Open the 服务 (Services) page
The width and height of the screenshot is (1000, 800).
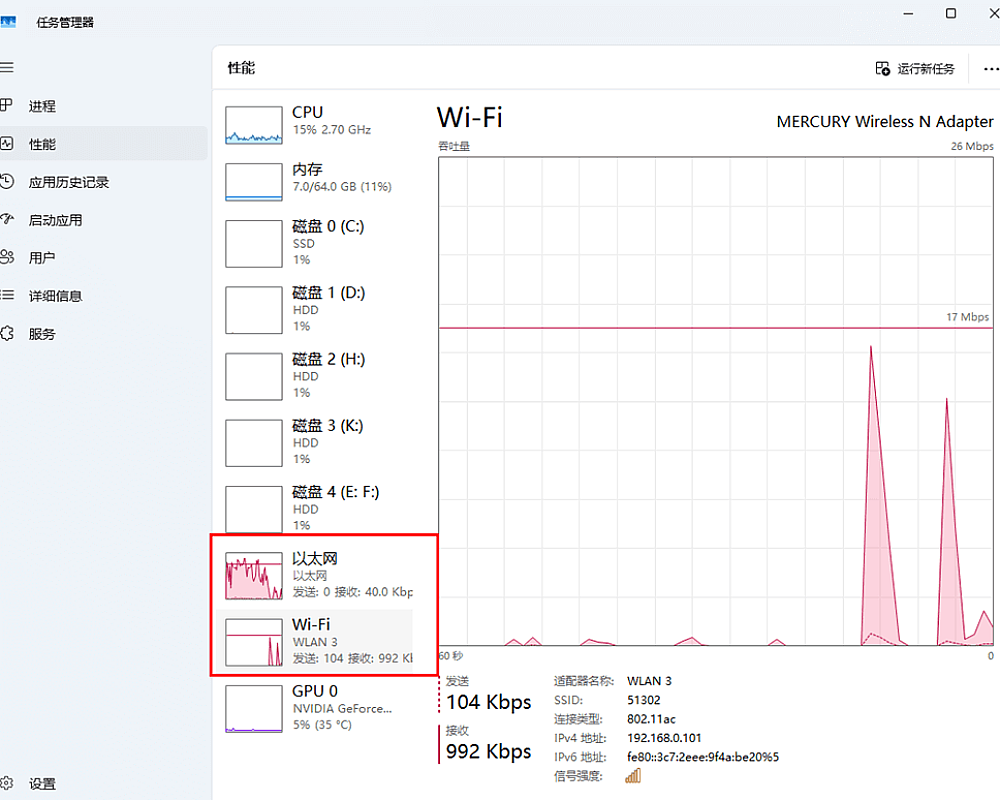[42, 334]
